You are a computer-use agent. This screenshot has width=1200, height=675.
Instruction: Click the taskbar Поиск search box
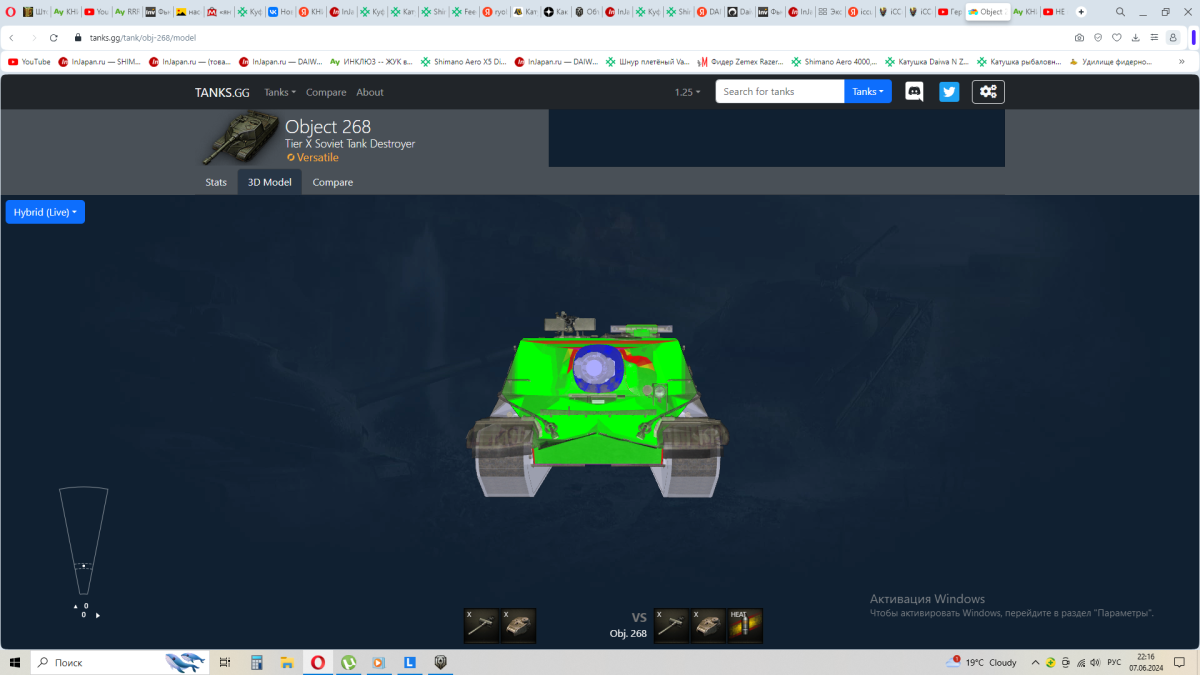(120, 662)
